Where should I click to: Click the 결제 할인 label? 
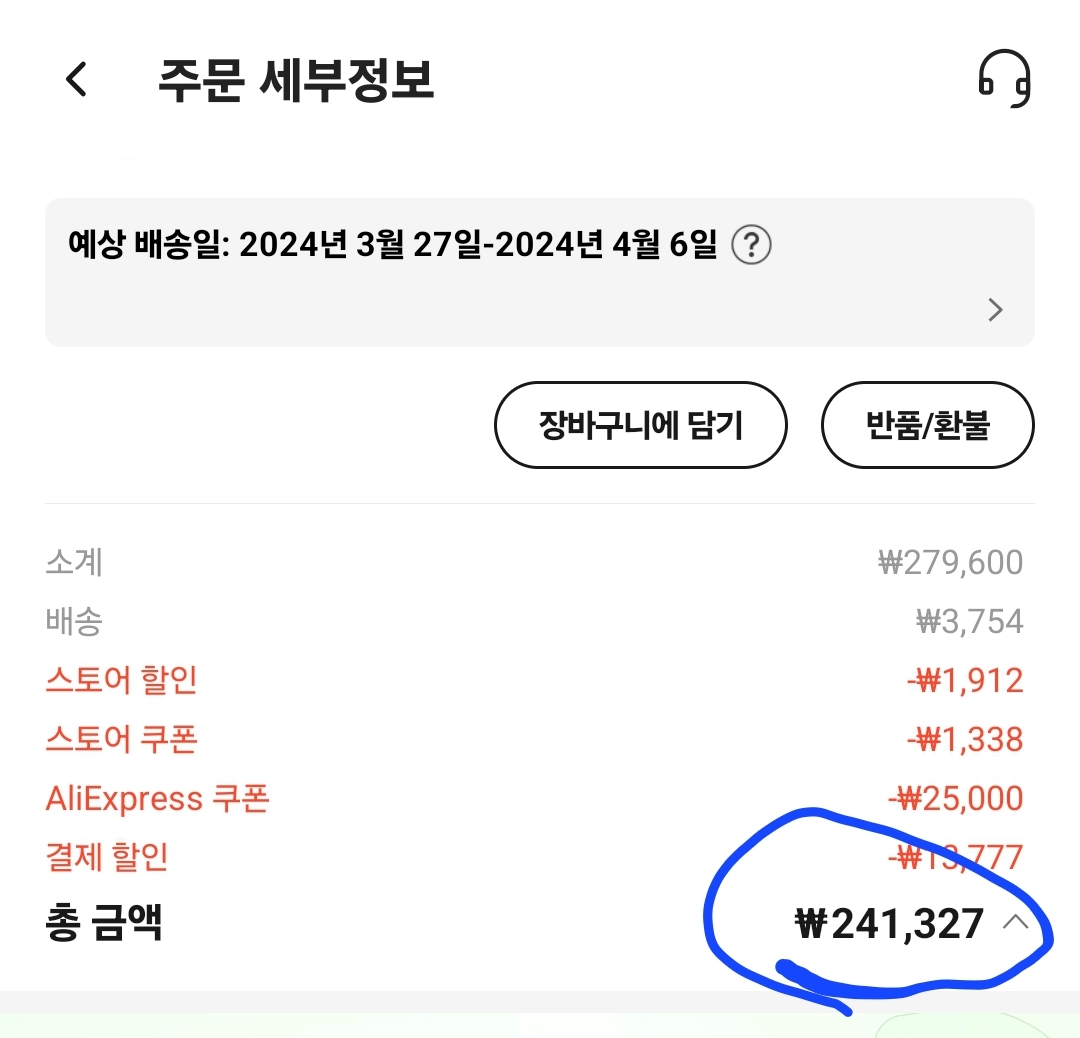(107, 857)
